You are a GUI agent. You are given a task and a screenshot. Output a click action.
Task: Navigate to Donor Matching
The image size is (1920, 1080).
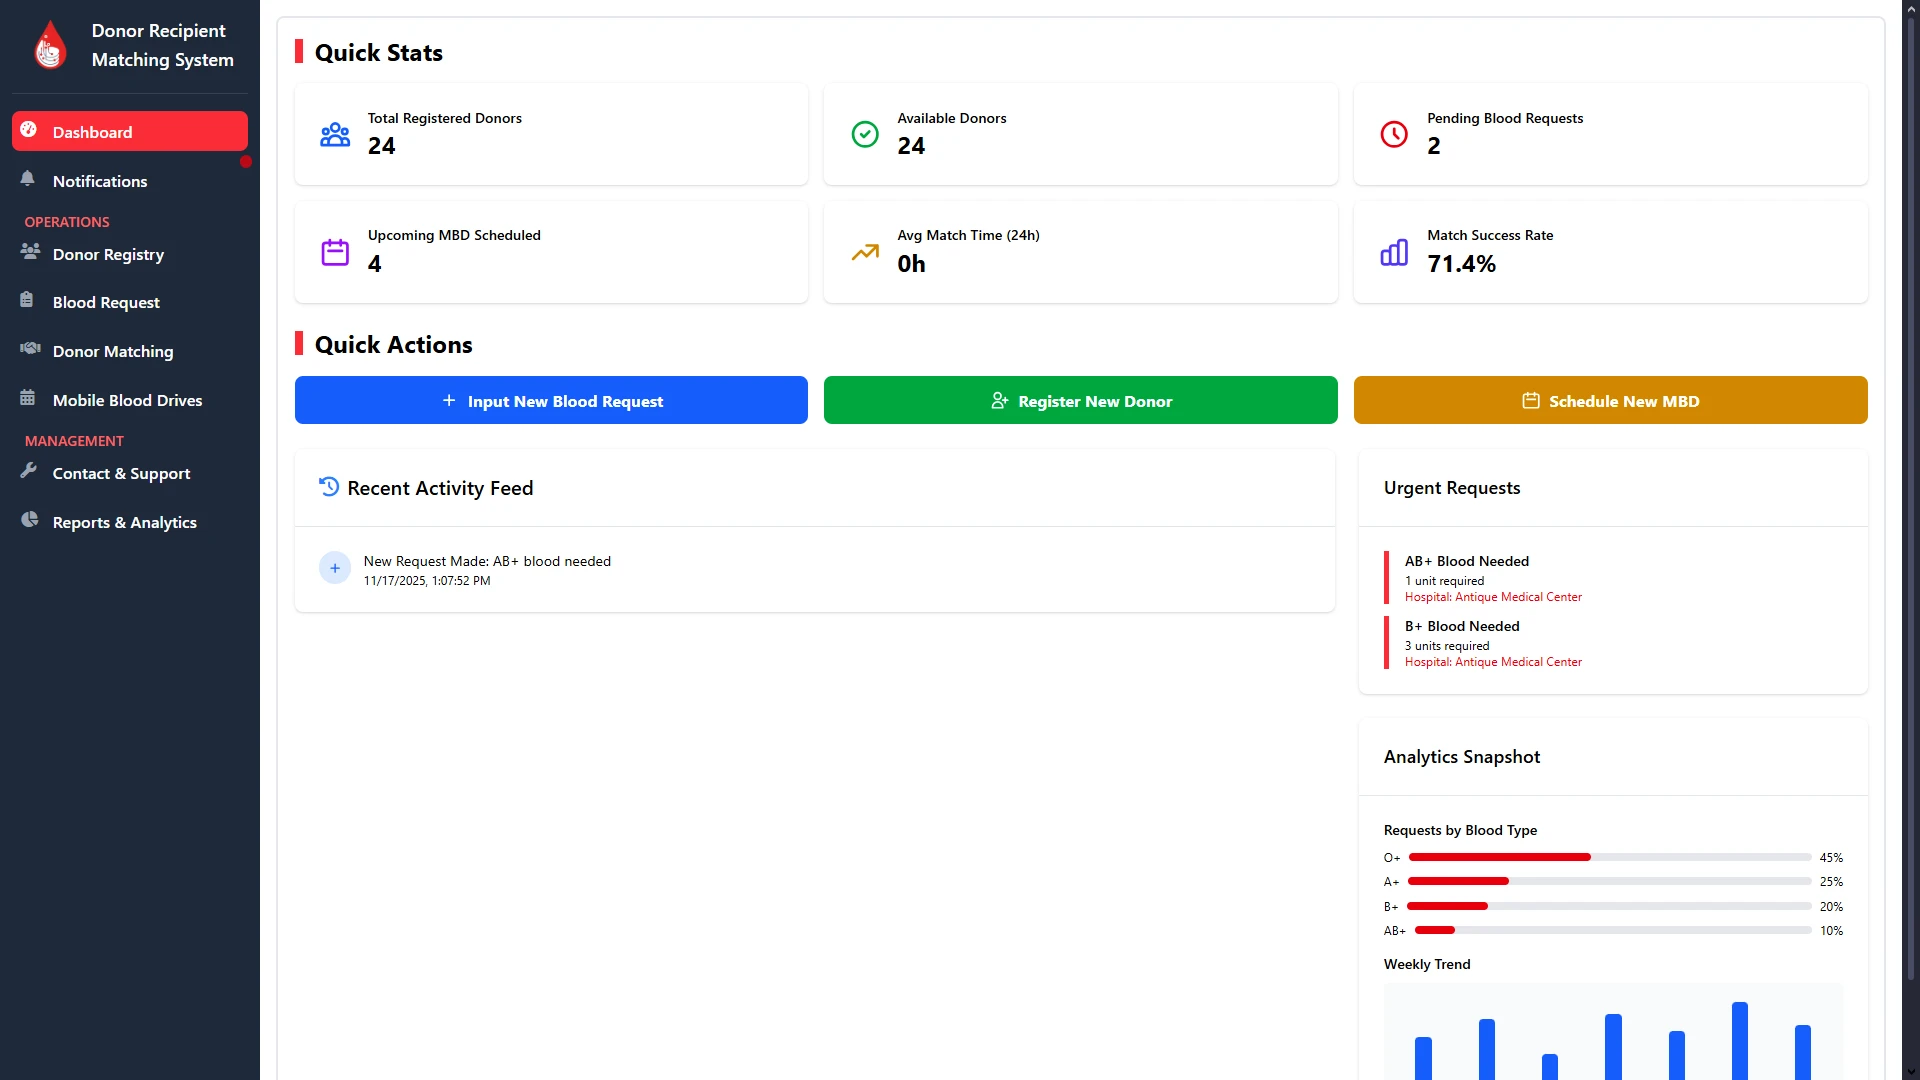(x=130, y=351)
